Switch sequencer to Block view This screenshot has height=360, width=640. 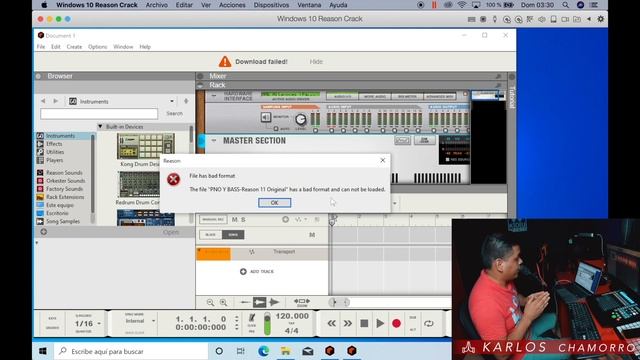[211, 235]
